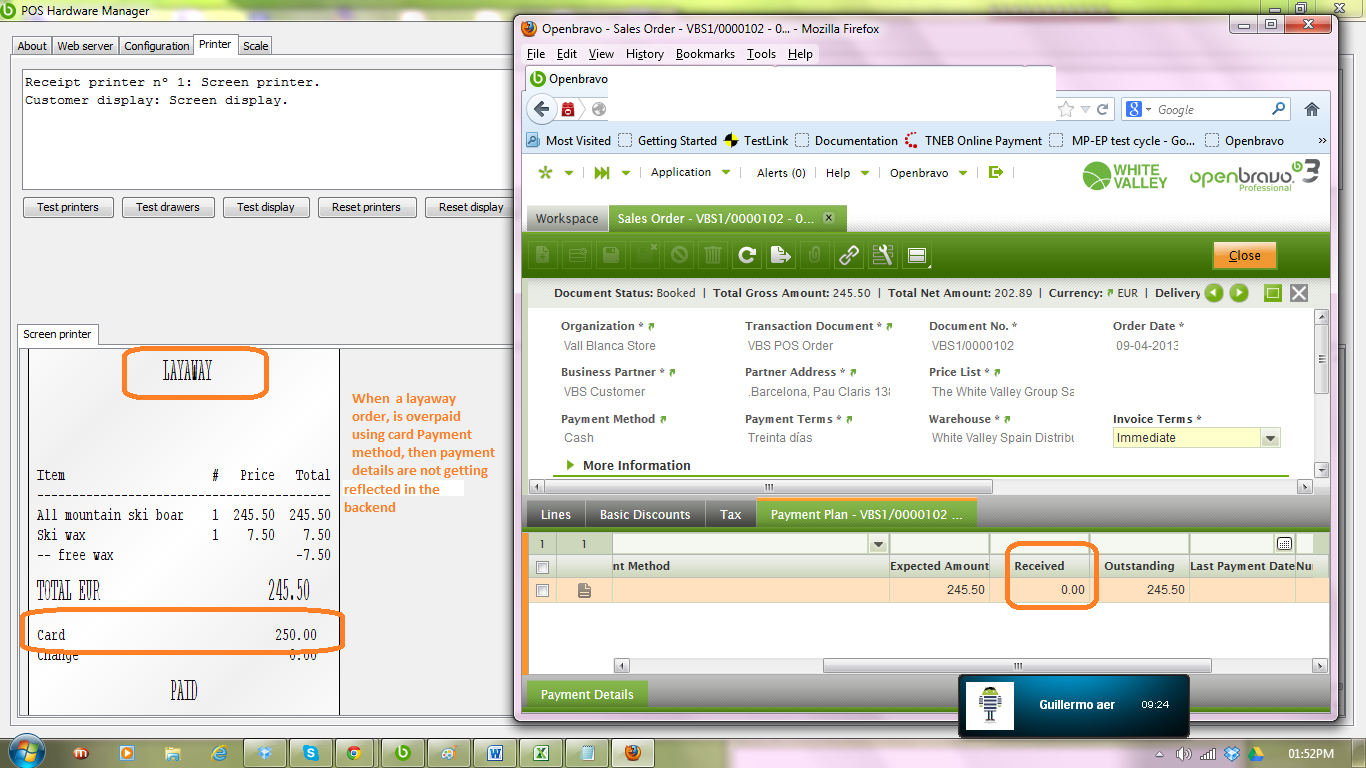Go to previous record with green left arrow
Screen dimensions: 1366x768
point(1214,293)
